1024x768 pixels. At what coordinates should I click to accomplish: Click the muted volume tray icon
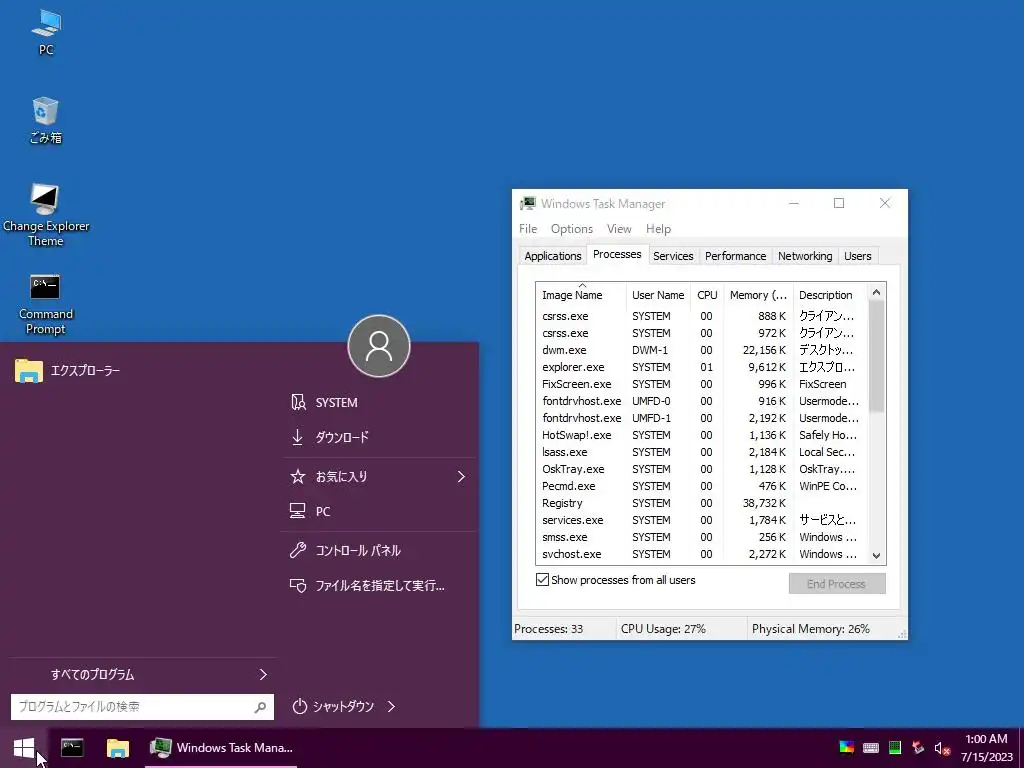pos(942,748)
